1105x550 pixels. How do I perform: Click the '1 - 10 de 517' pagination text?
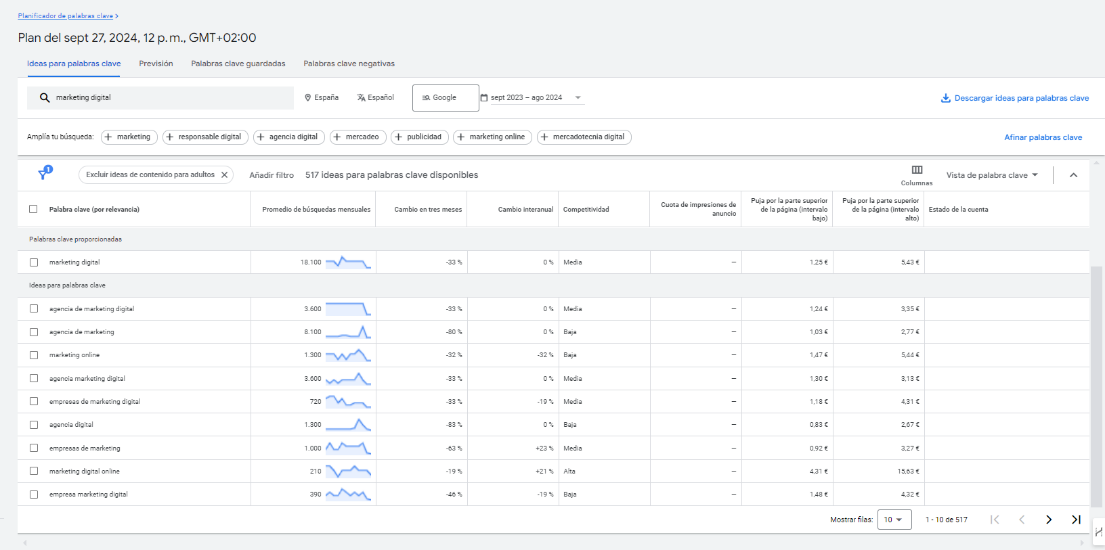pos(946,520)
